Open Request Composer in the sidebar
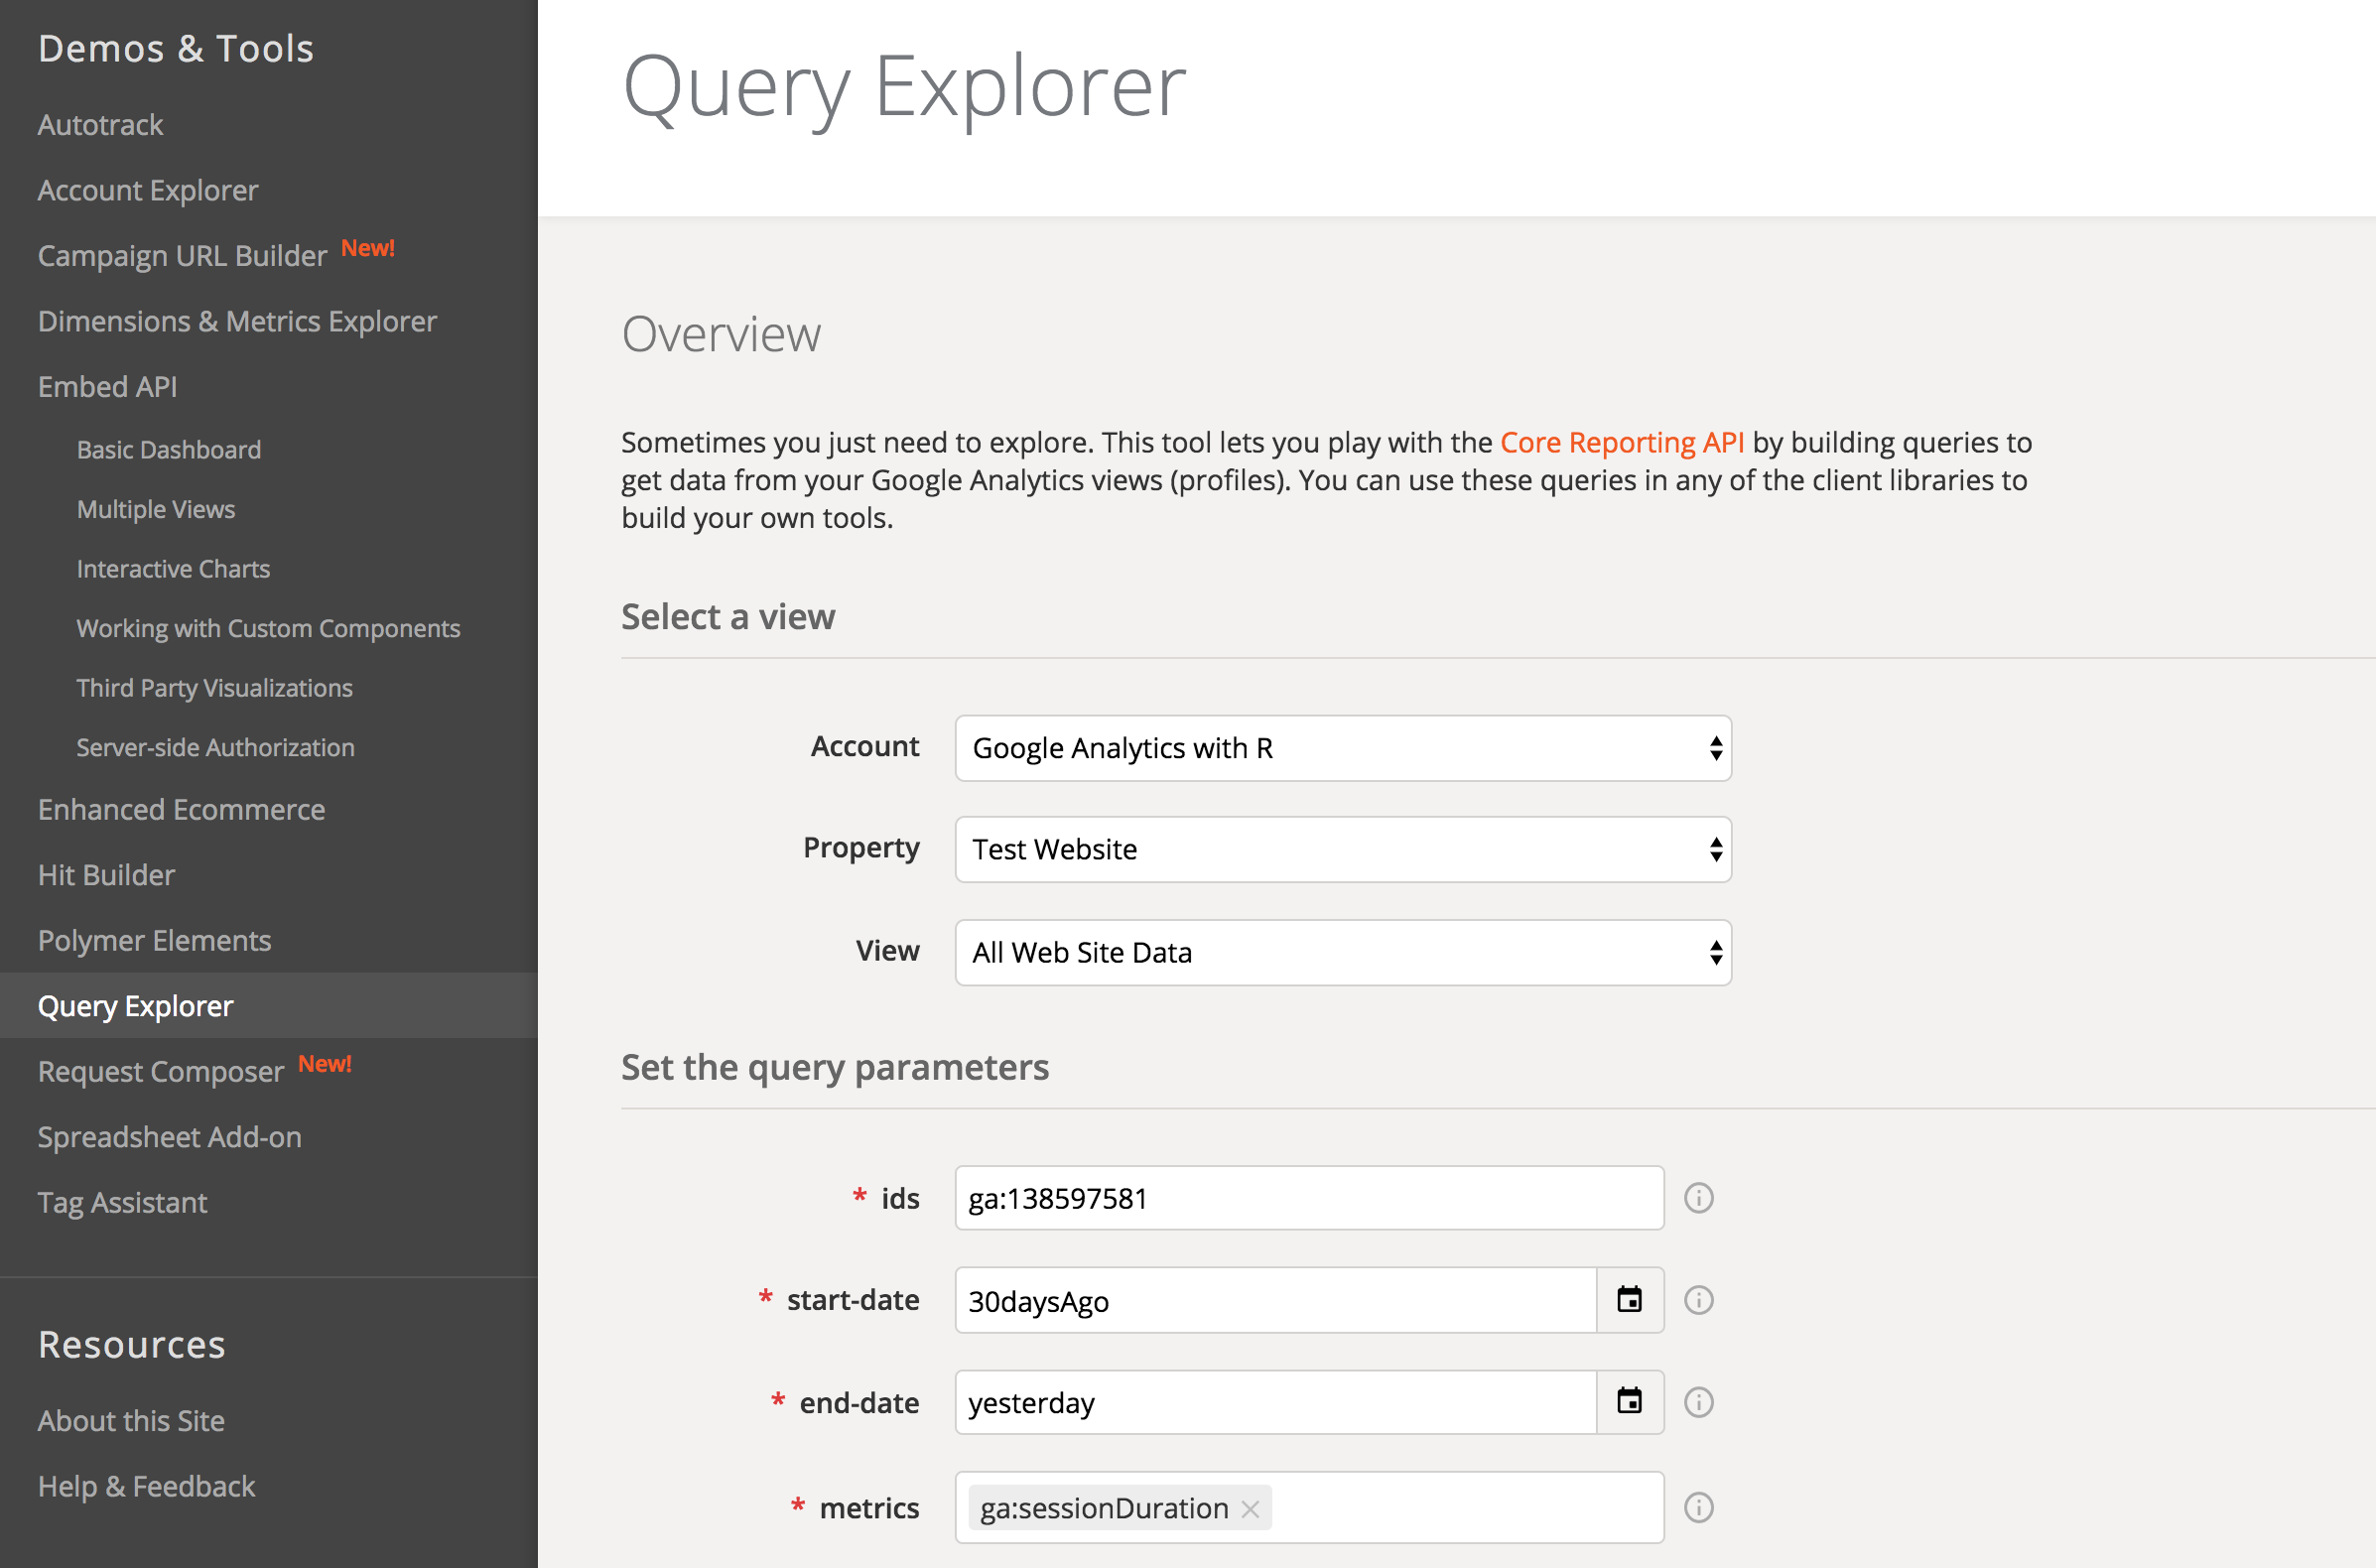 tap(161, 1071)
